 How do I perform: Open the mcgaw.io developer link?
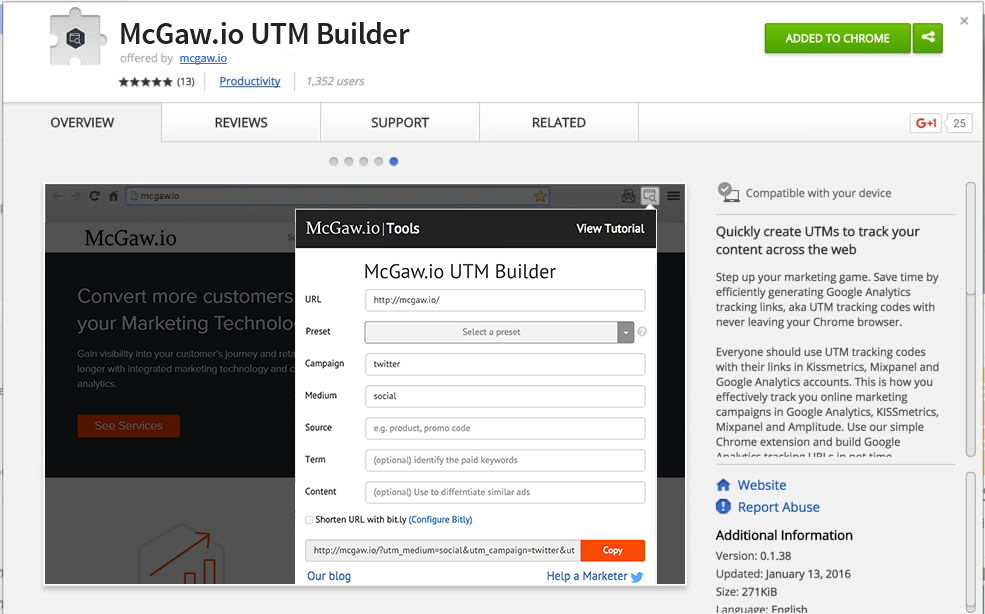coord(203,58)
